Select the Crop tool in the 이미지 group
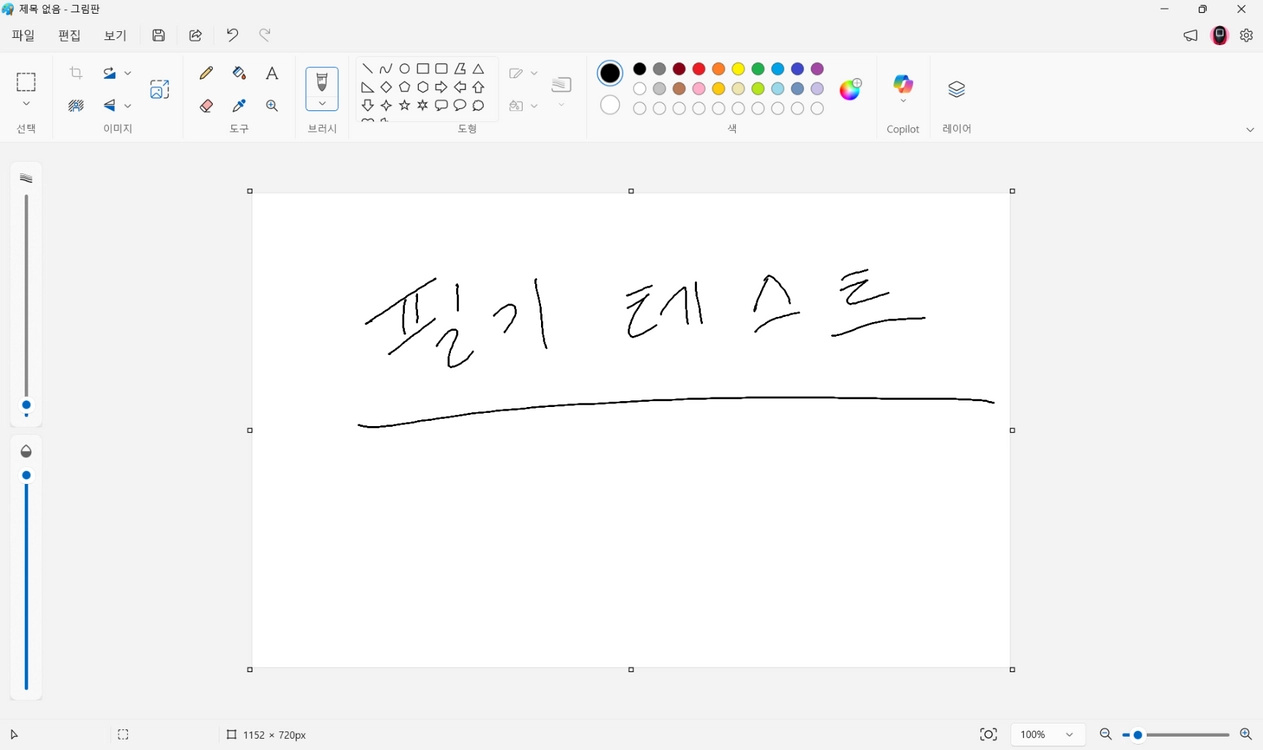The height and width of the screenshot is (750, 1263). 76,73
